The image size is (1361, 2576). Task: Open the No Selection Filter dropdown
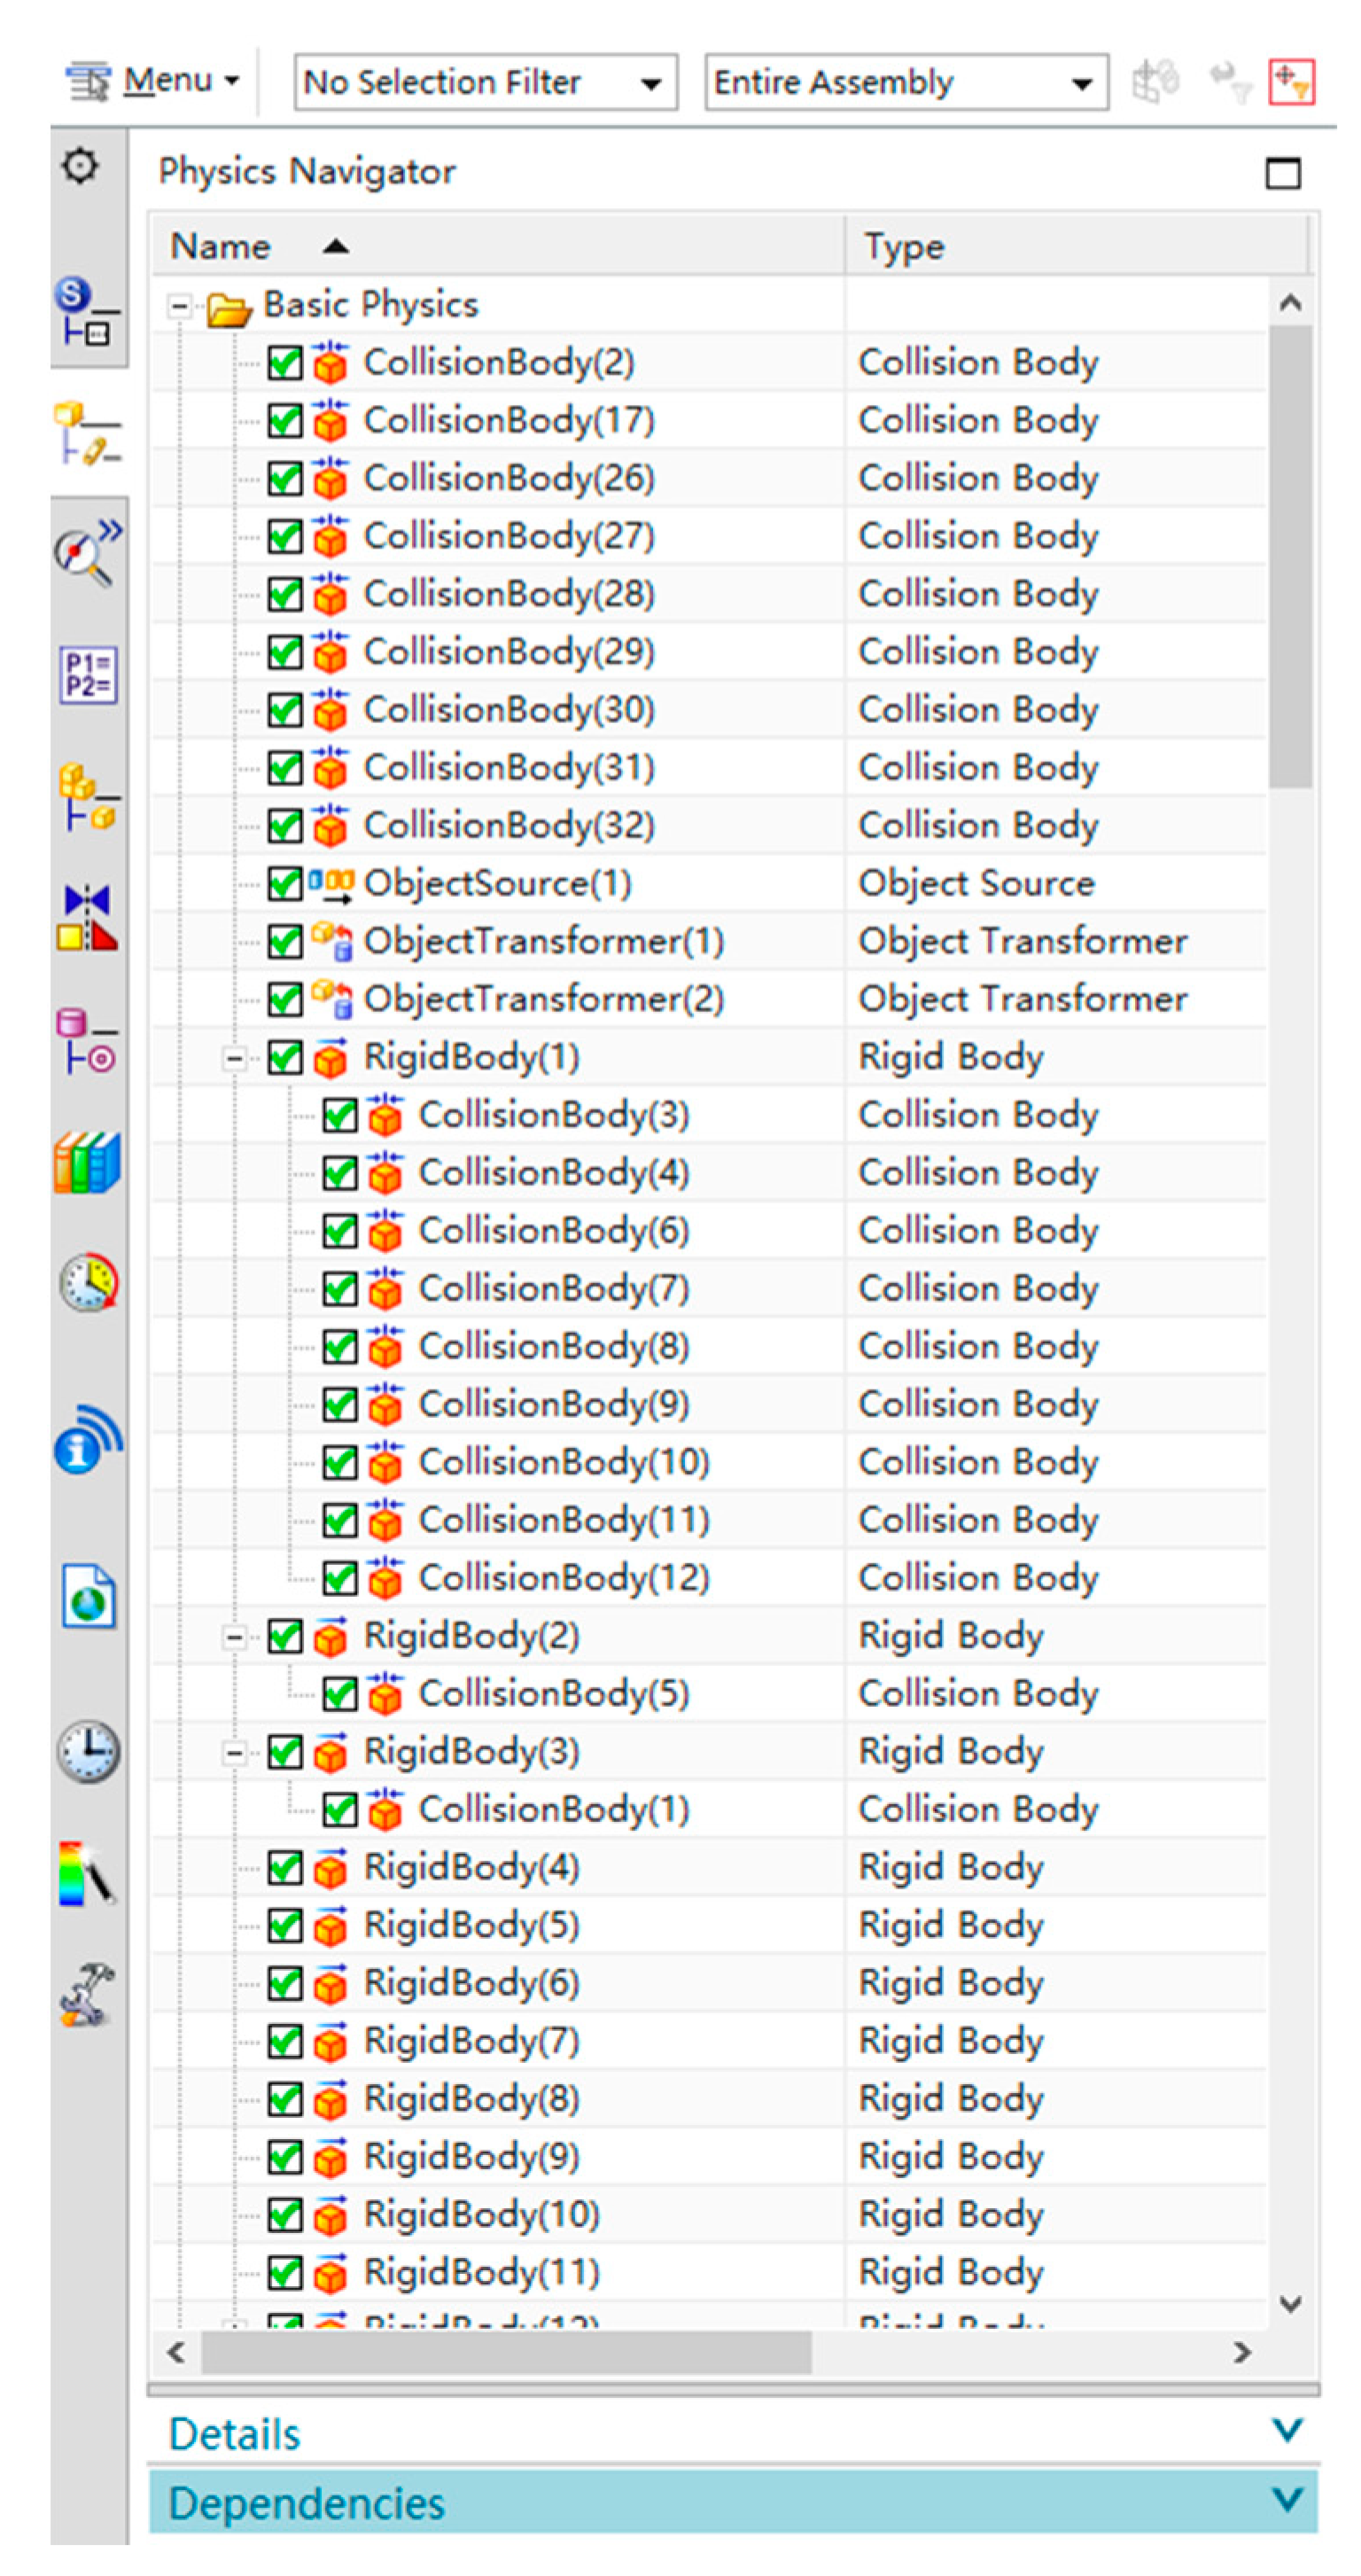[485, 82]
